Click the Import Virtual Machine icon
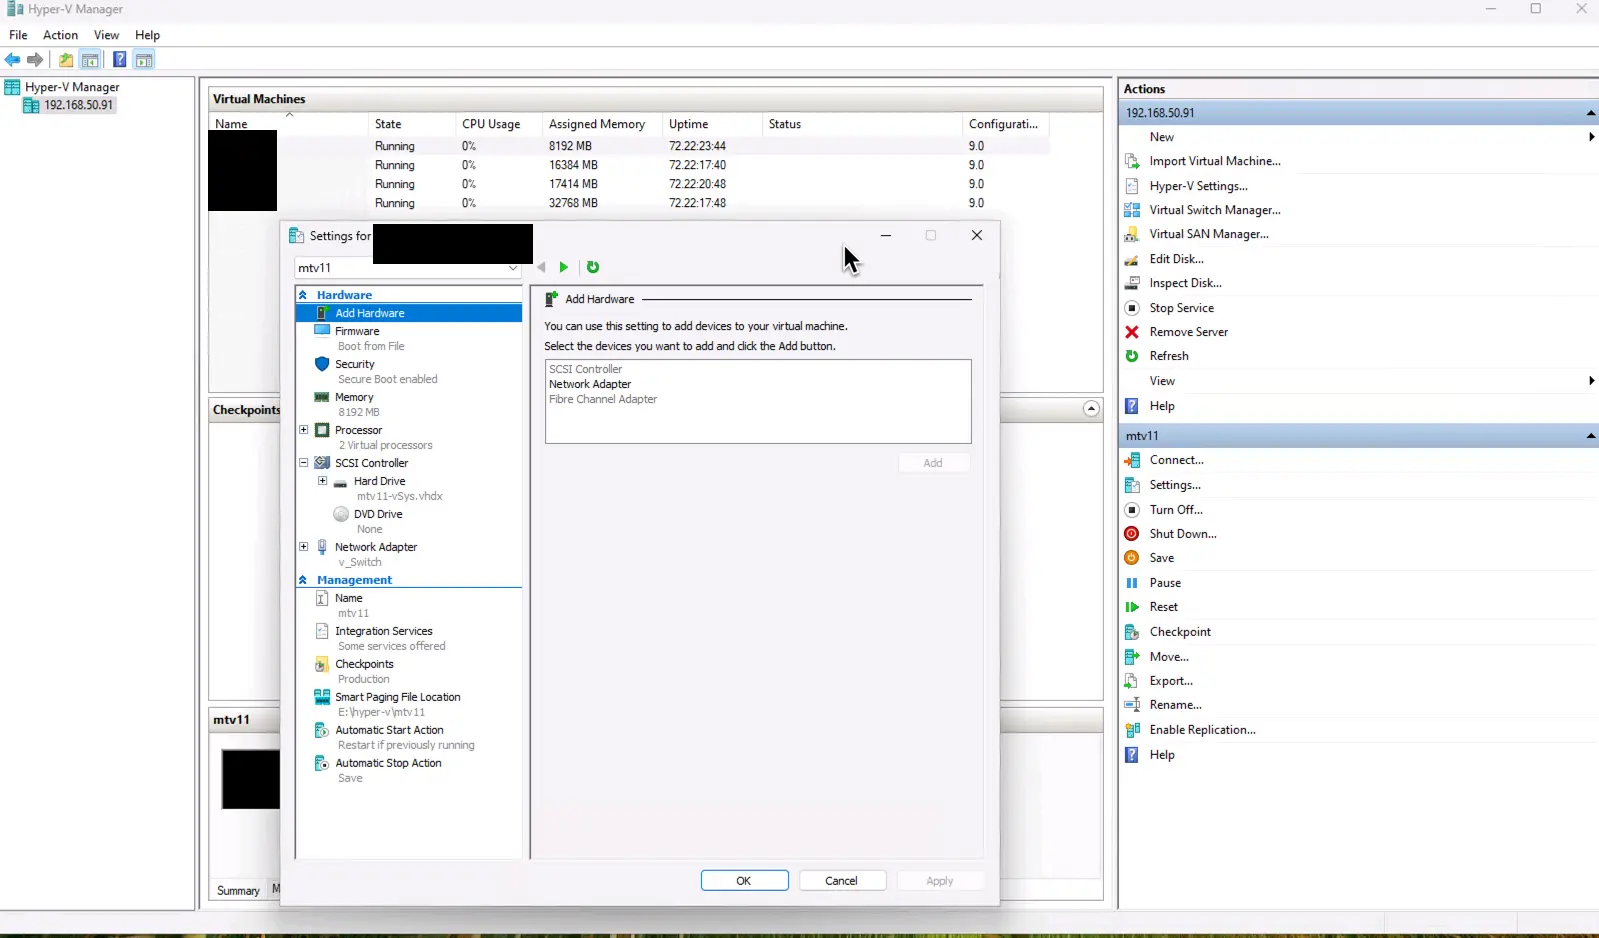1599x938 pixels. pyautogui.click(x=1132, y=161)
